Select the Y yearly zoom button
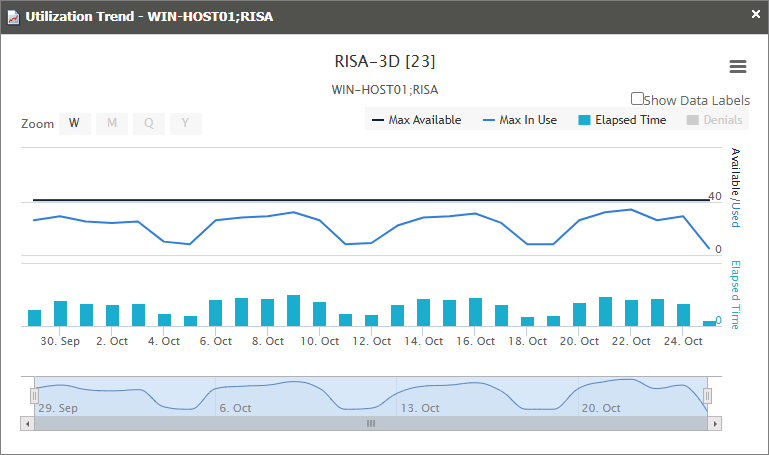This screenshot has height=455, width=769. coord(185,124)
